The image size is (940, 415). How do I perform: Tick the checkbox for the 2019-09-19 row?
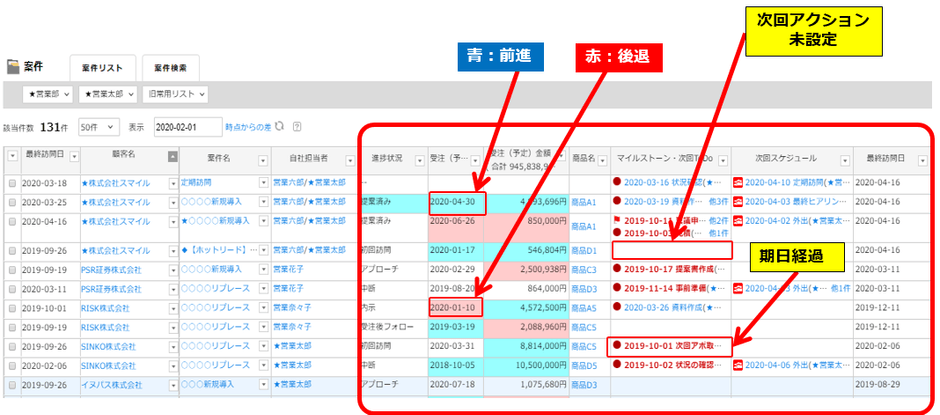11,270
